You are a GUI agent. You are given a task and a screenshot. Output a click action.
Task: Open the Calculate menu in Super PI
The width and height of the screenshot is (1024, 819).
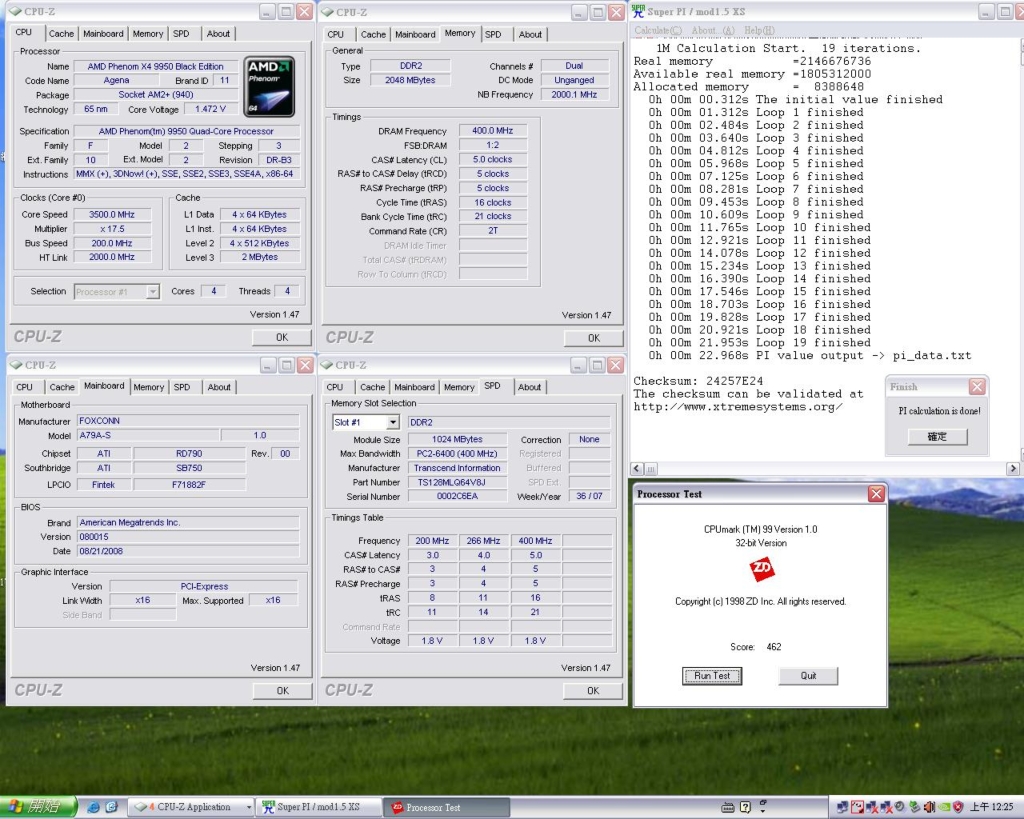pos(658,30)
